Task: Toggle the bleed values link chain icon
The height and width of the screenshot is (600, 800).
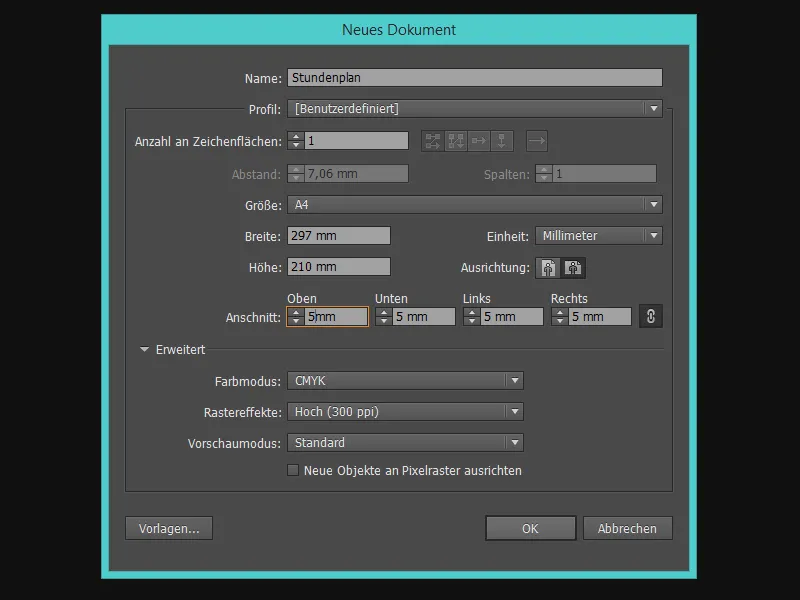Action: tap(651, 316)
